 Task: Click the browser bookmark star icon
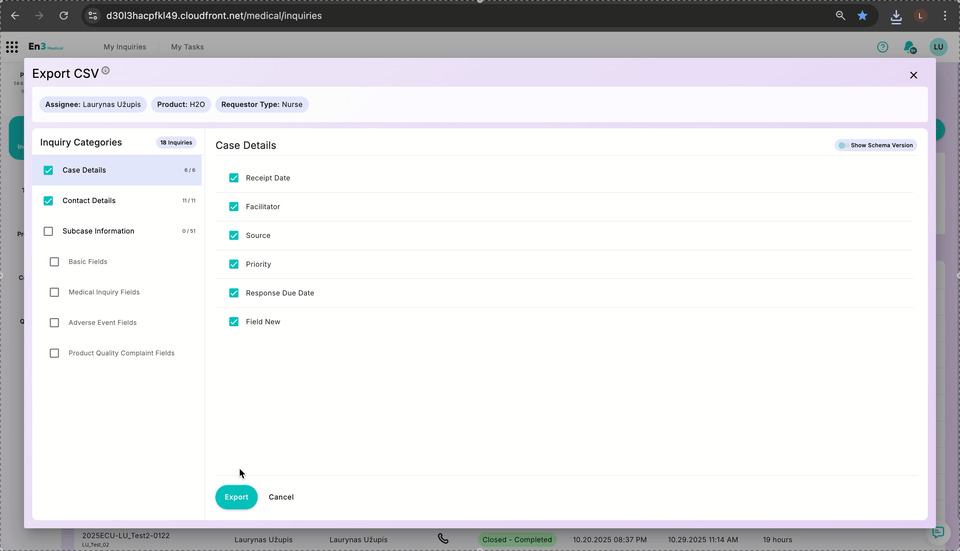[862, 15]
